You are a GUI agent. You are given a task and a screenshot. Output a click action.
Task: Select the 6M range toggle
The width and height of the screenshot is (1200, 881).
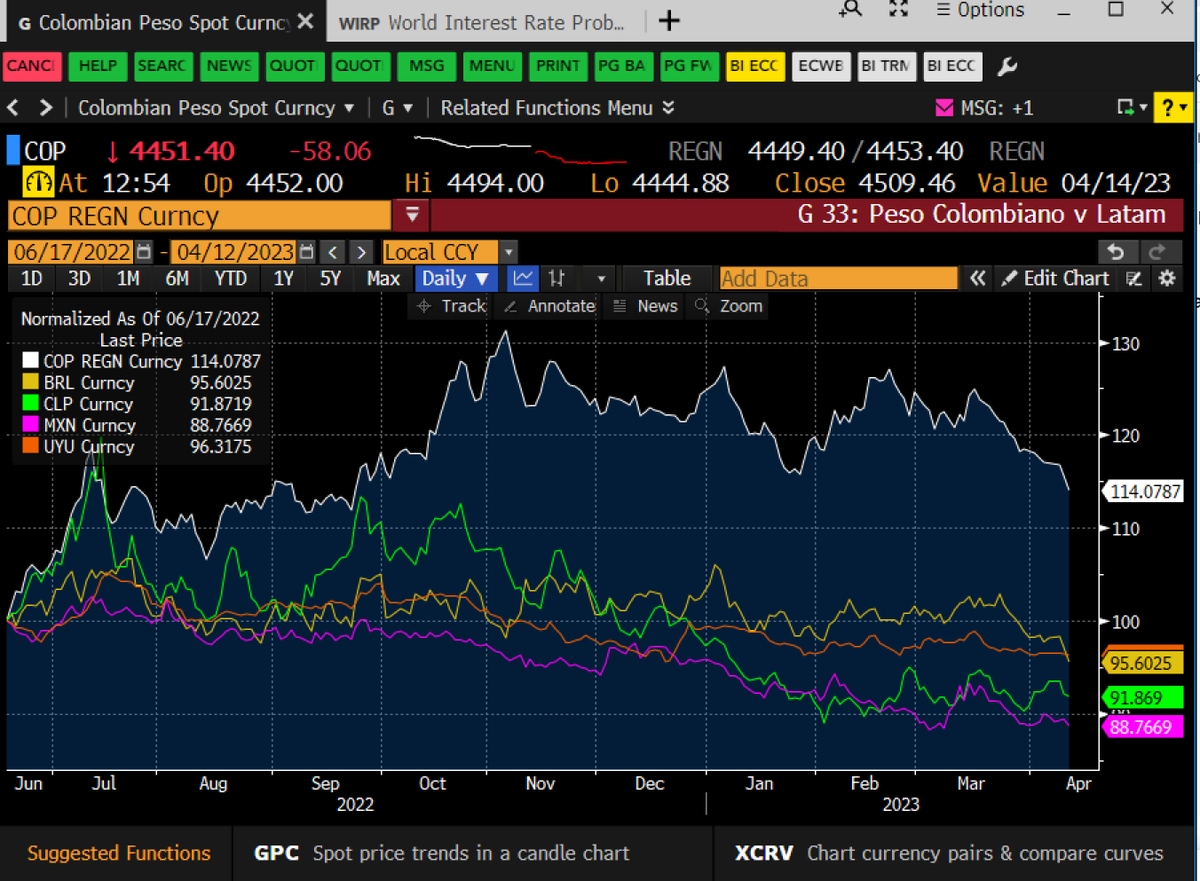[x=177, y=279]
